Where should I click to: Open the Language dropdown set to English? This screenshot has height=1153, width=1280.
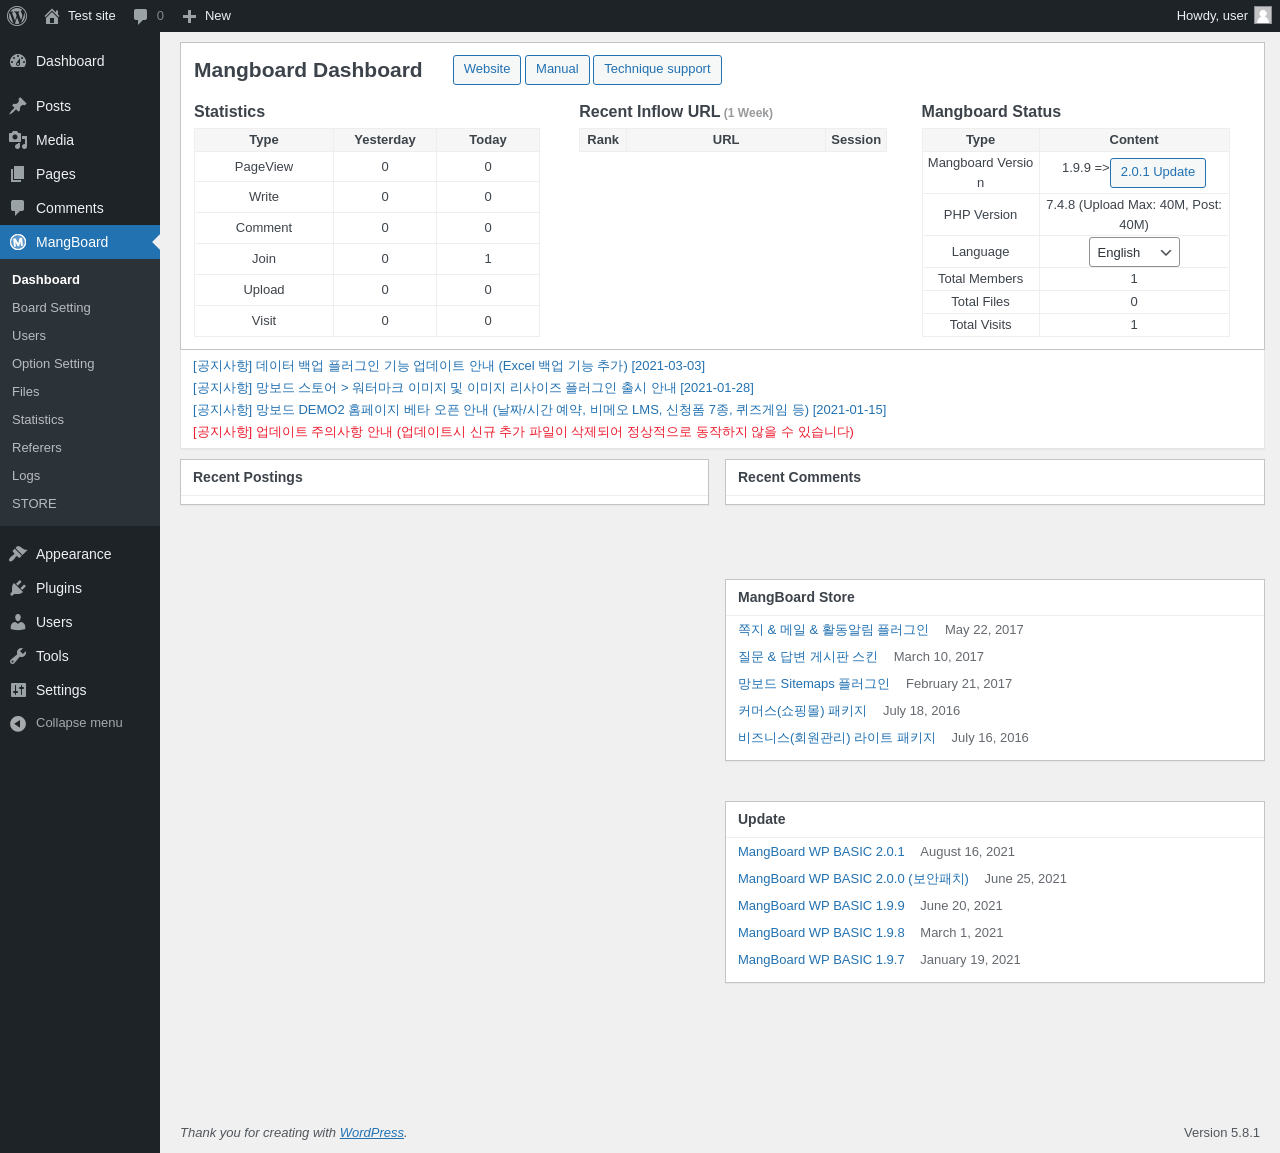tap(1134, 252)
